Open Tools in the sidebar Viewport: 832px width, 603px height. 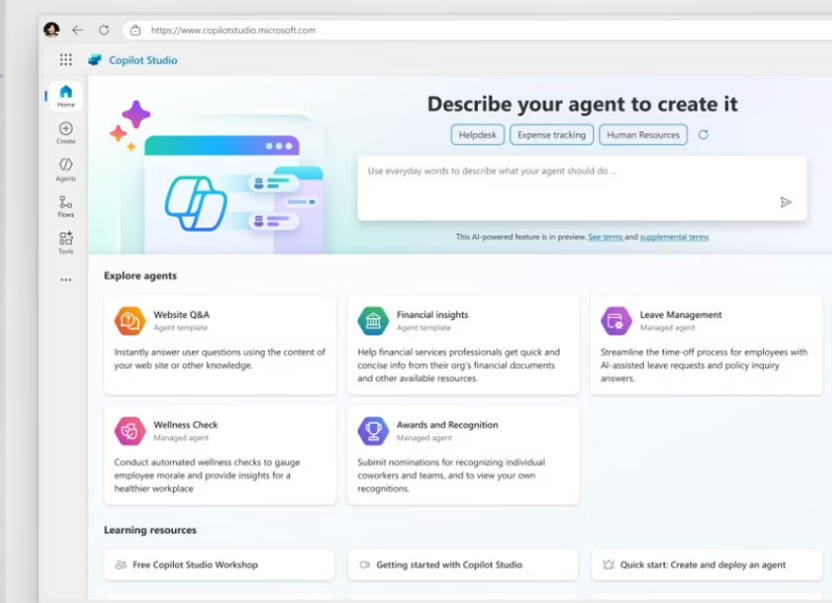point(66,243)
